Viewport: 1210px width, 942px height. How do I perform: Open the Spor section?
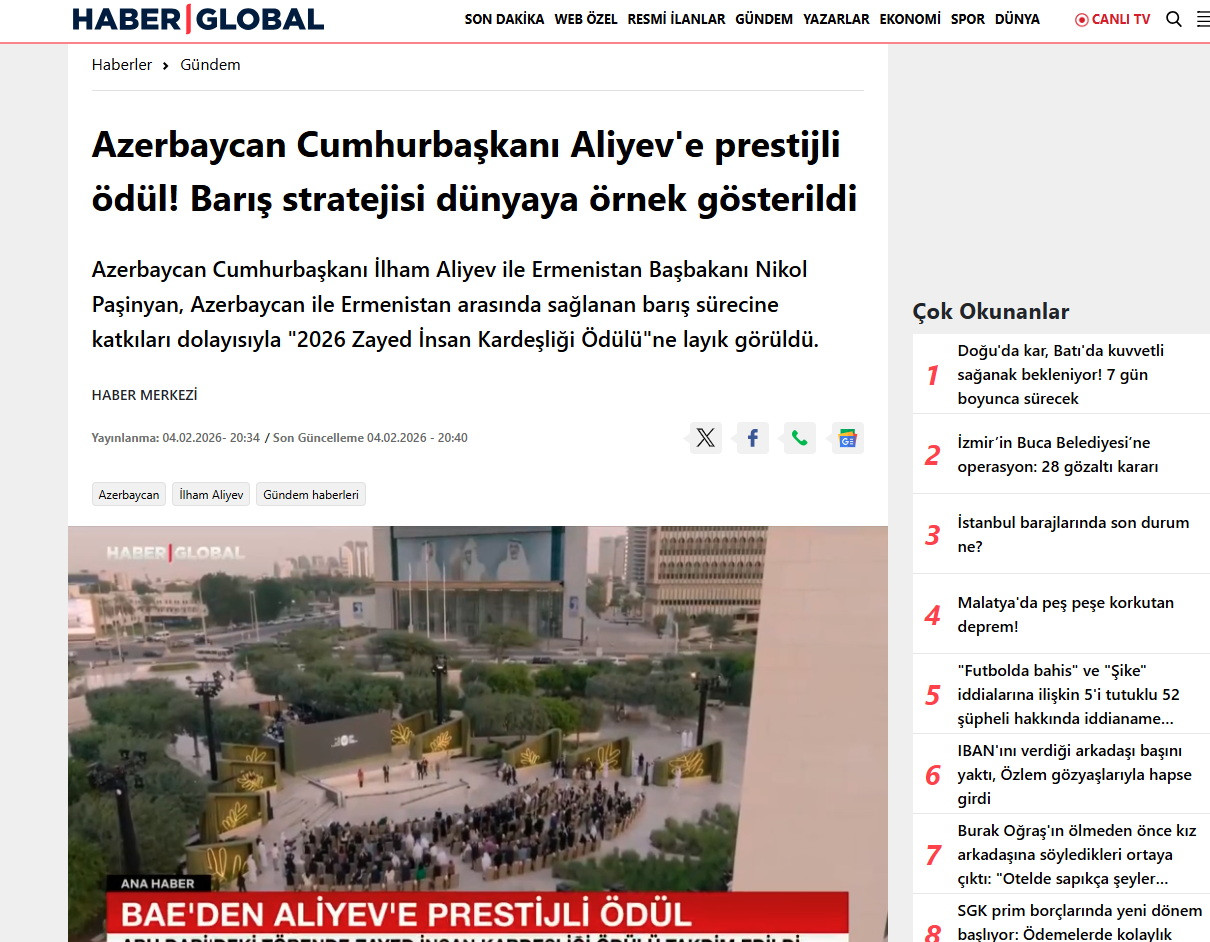point(967,19)
